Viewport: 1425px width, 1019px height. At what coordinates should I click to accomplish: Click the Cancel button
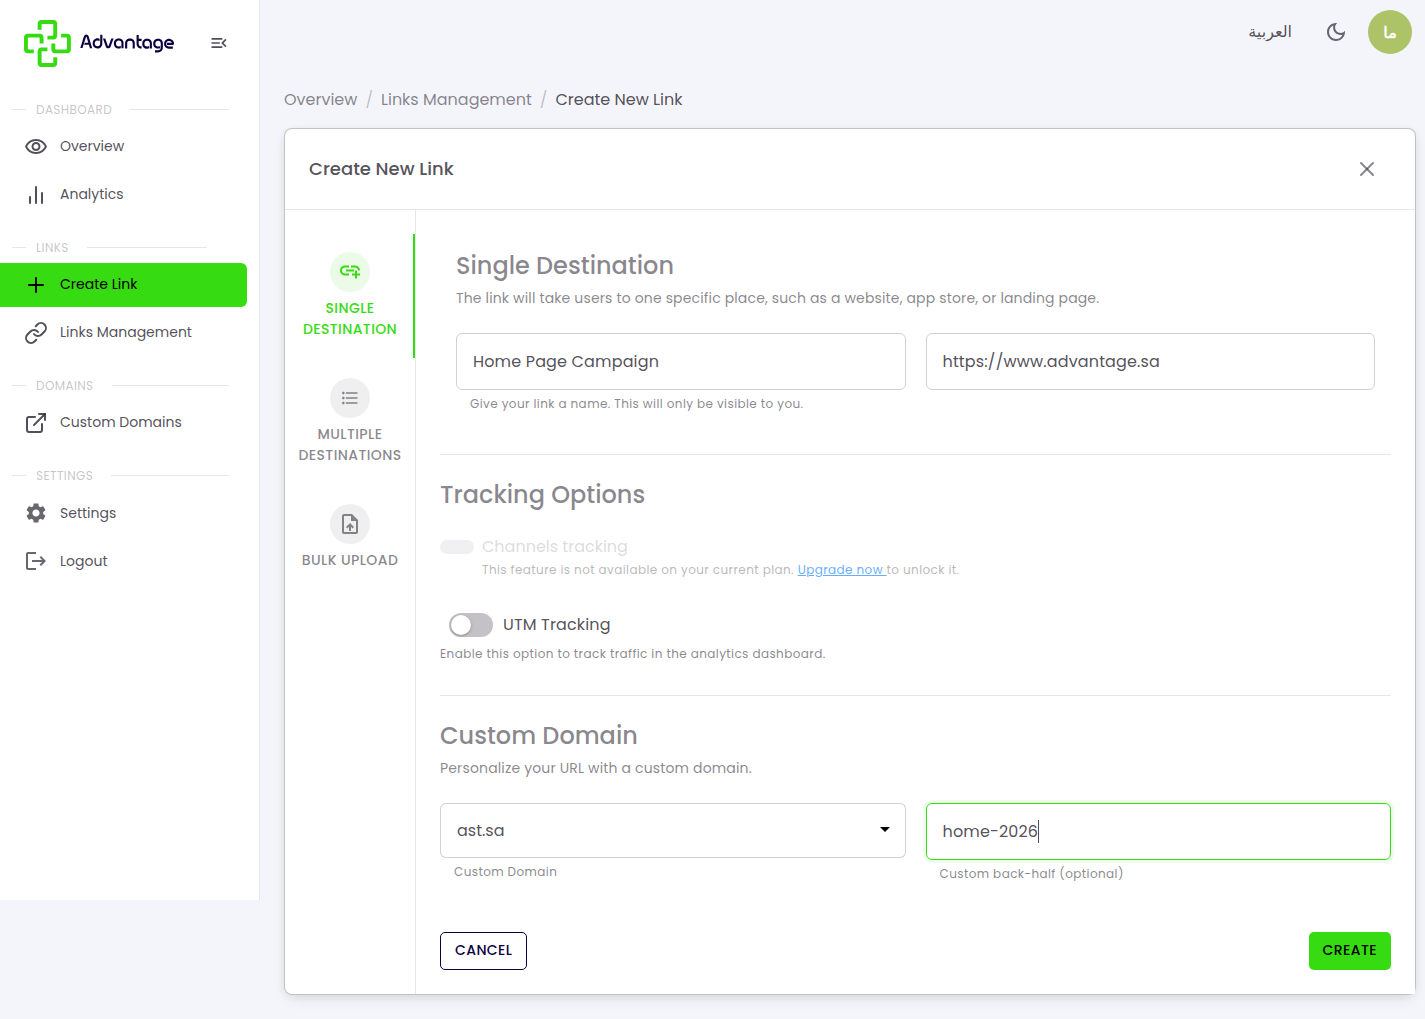point(483,951)
